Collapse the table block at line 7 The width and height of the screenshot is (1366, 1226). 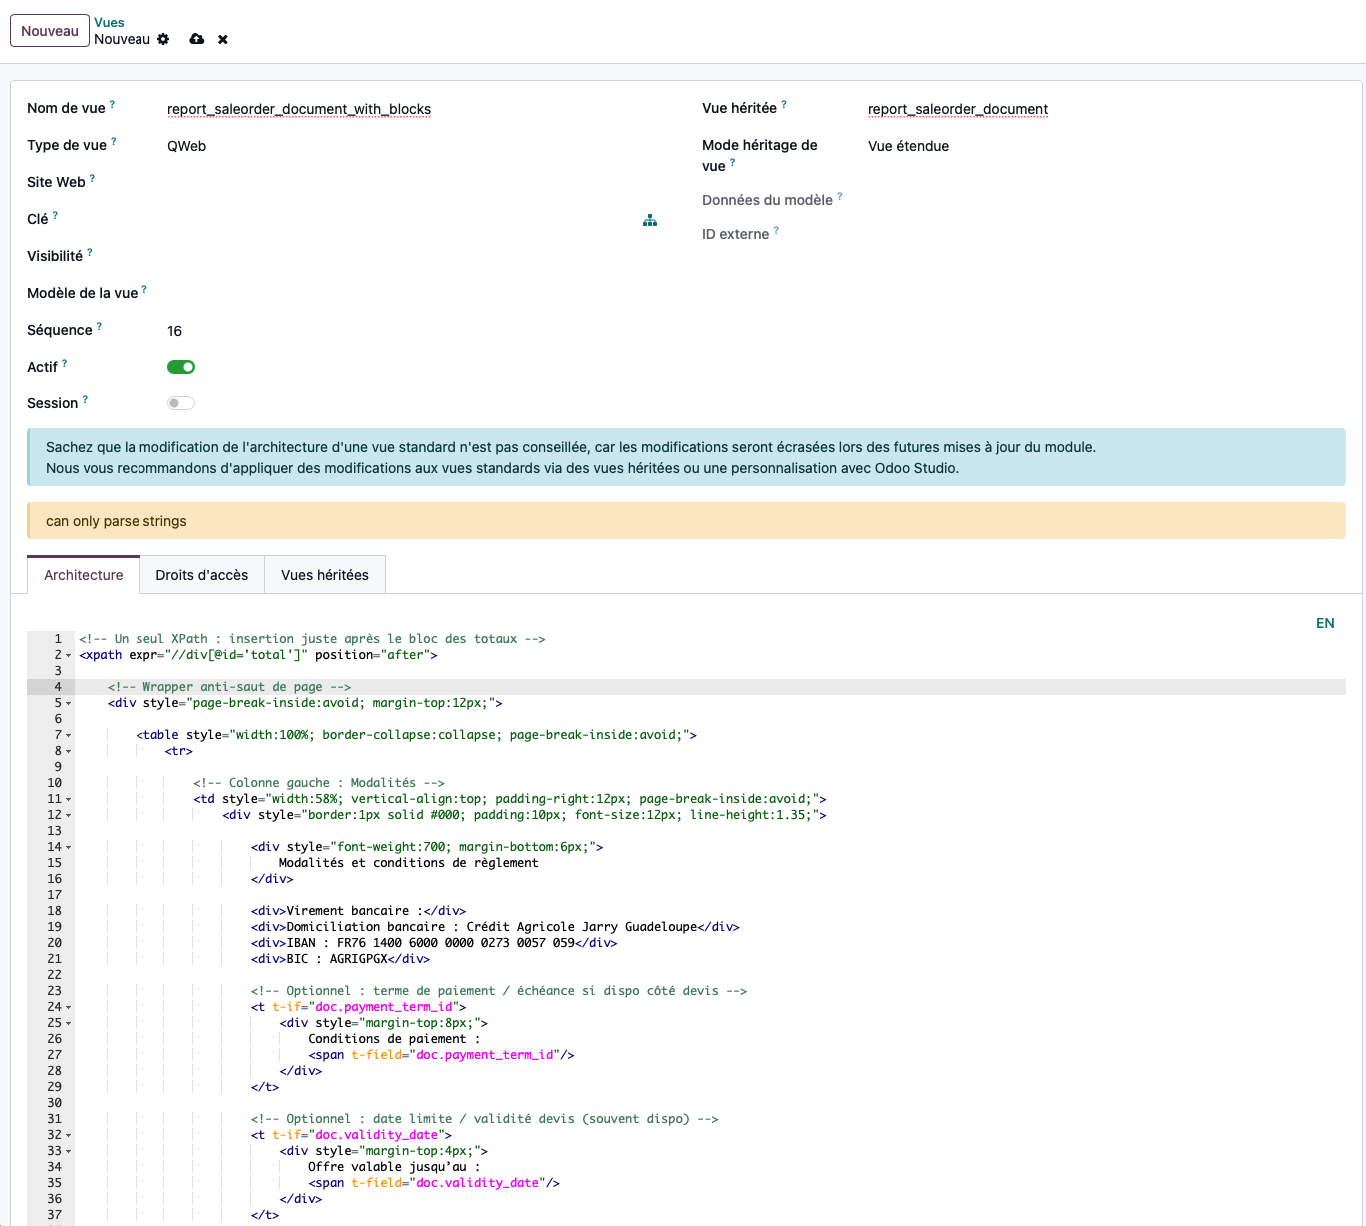(69, 736)
